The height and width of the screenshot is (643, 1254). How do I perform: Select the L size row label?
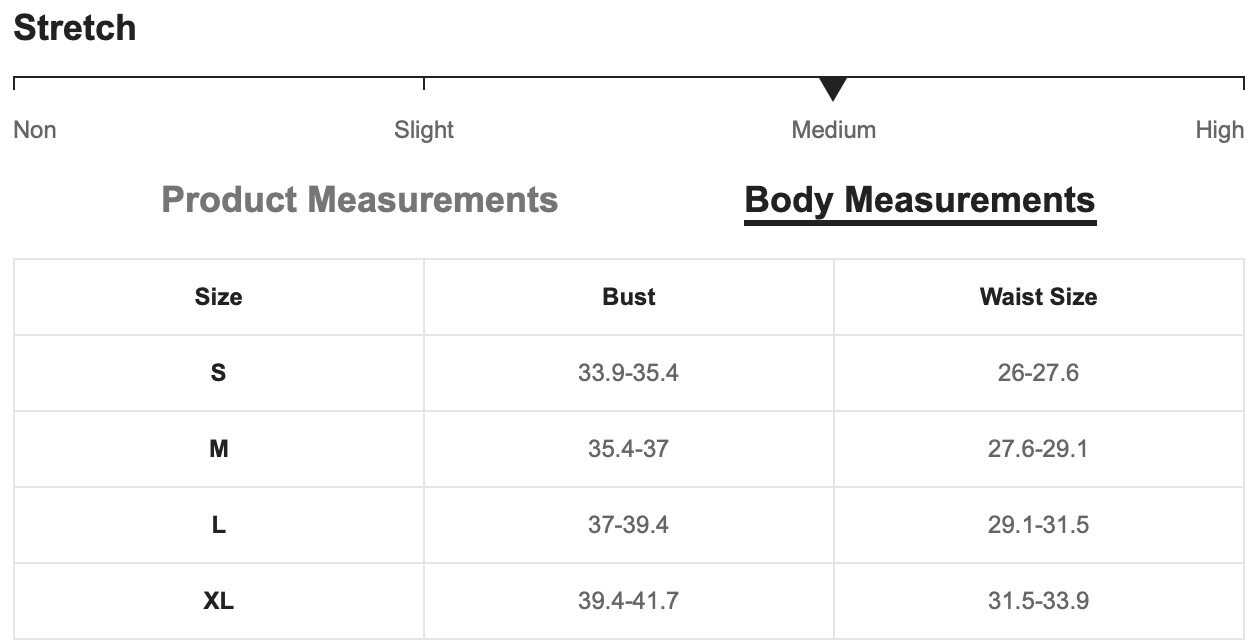(218, 525)
